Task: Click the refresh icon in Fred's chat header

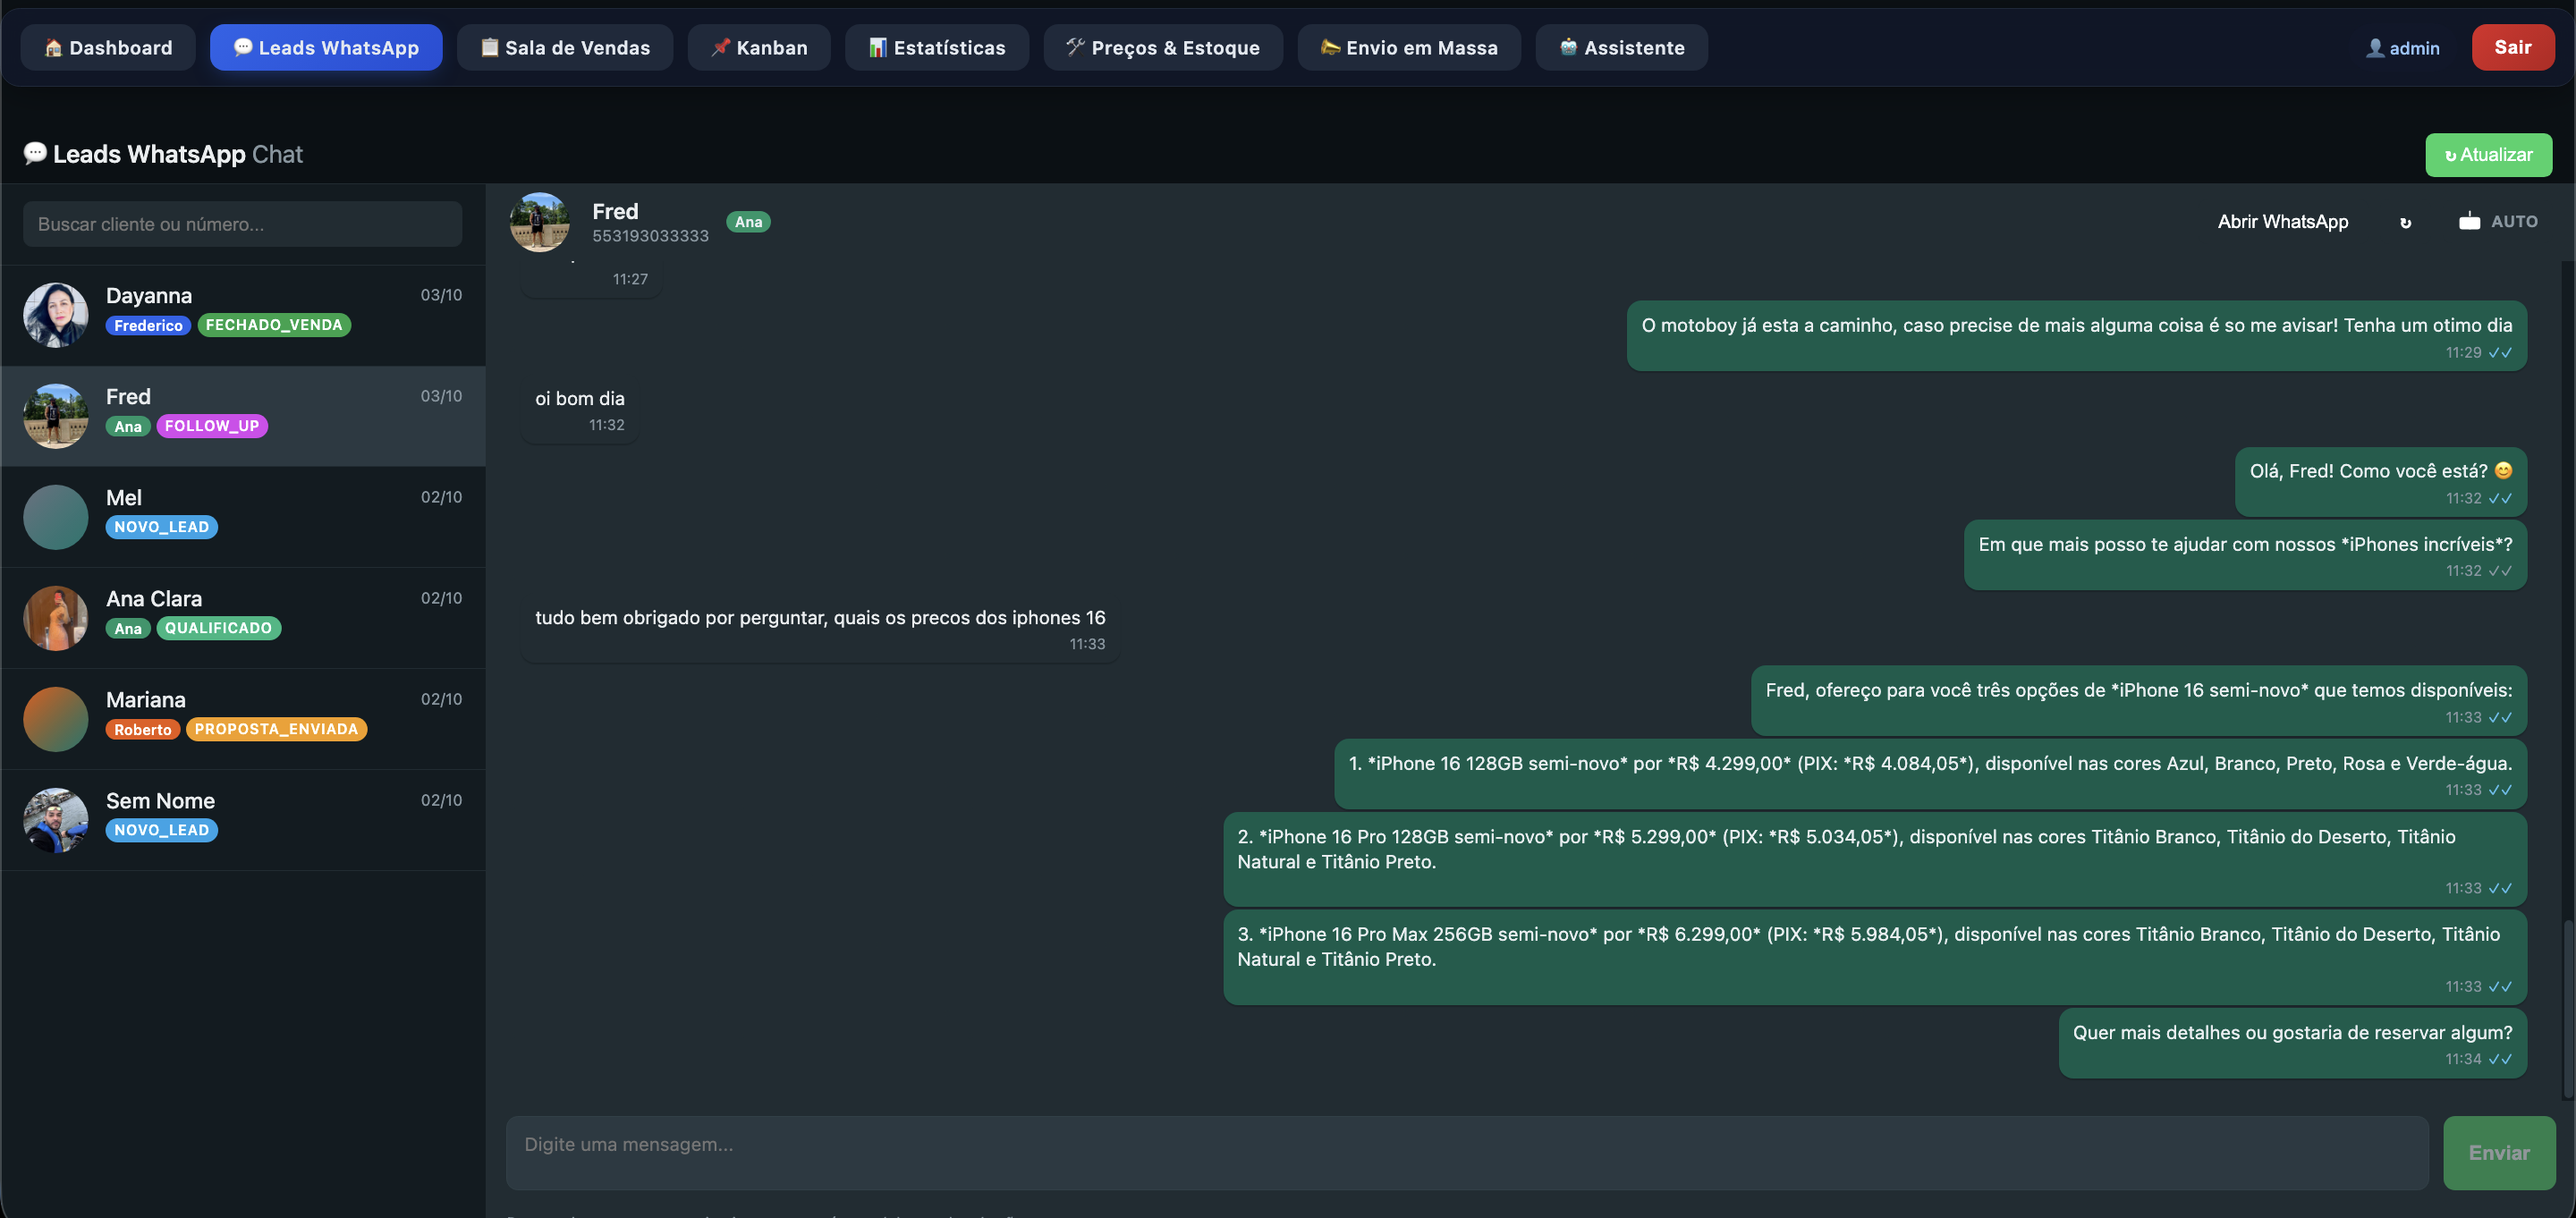Action: click(x=2405, y=222)
